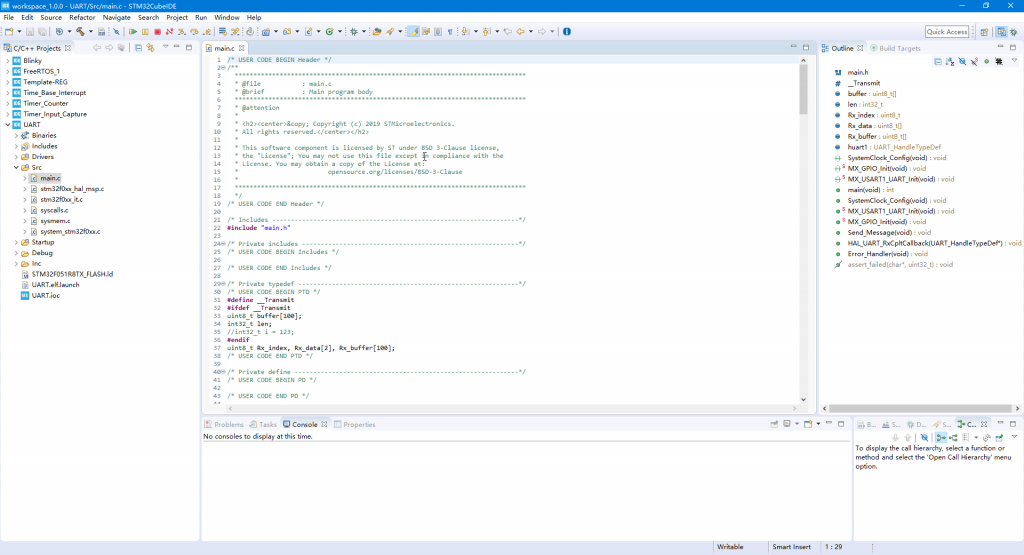Minimize the Console panel
Viewport: 1024px width, 555px height.
point(829,424)
